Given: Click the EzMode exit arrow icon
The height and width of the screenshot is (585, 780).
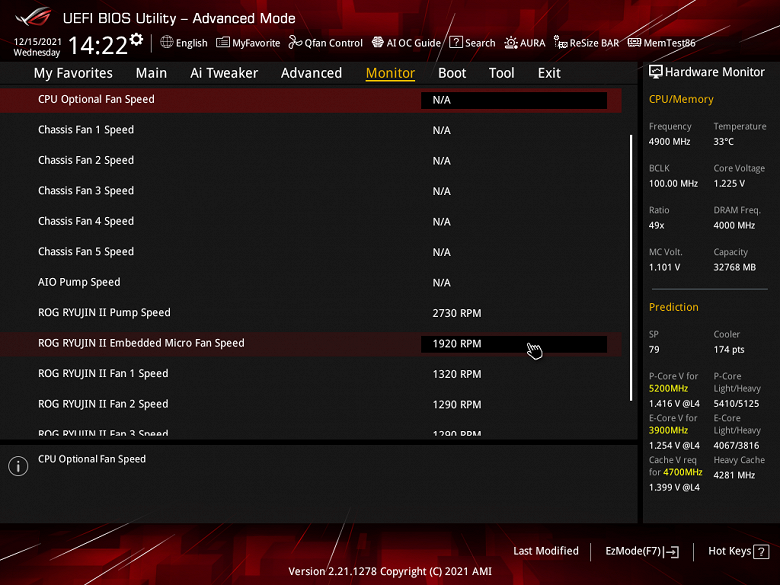Looking at the screenshot, I should click(x=672, y=552).
